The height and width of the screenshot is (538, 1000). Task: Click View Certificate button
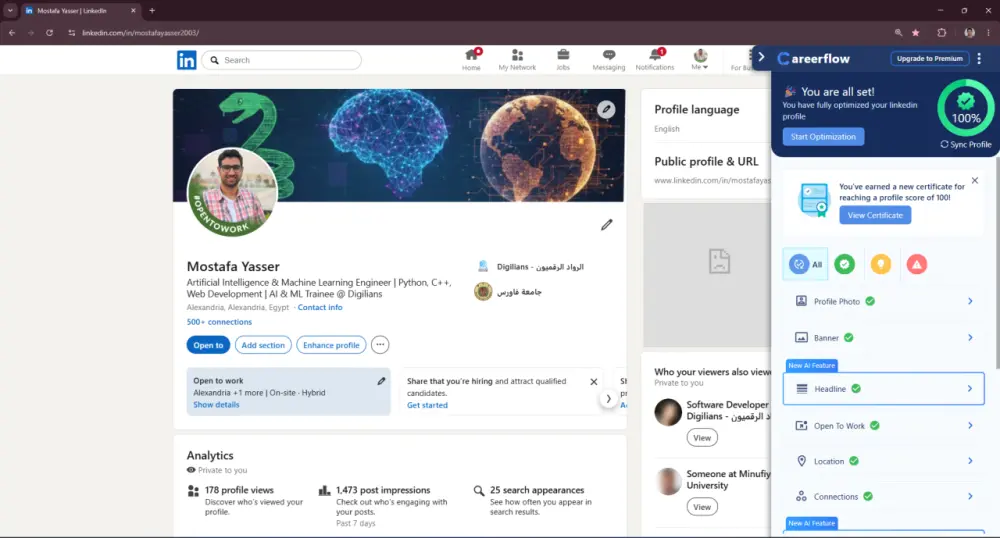pyautogui.click(x=875, y=215)
